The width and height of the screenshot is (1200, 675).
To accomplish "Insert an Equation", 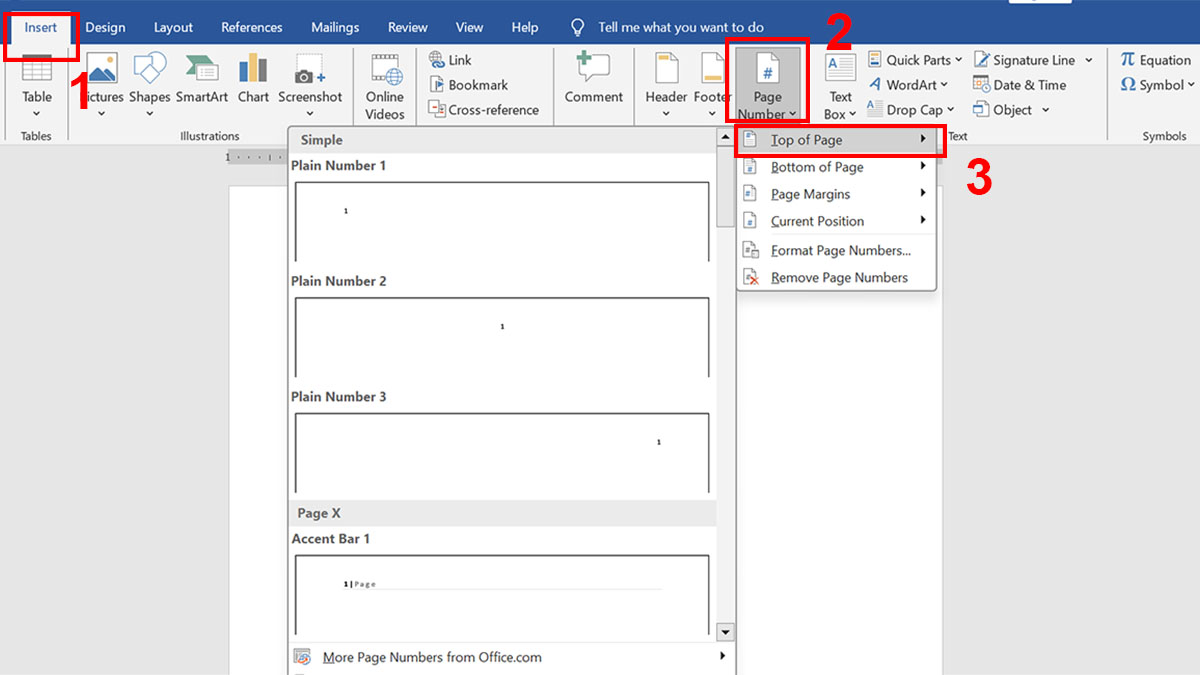I will [x=1155, y=59].
